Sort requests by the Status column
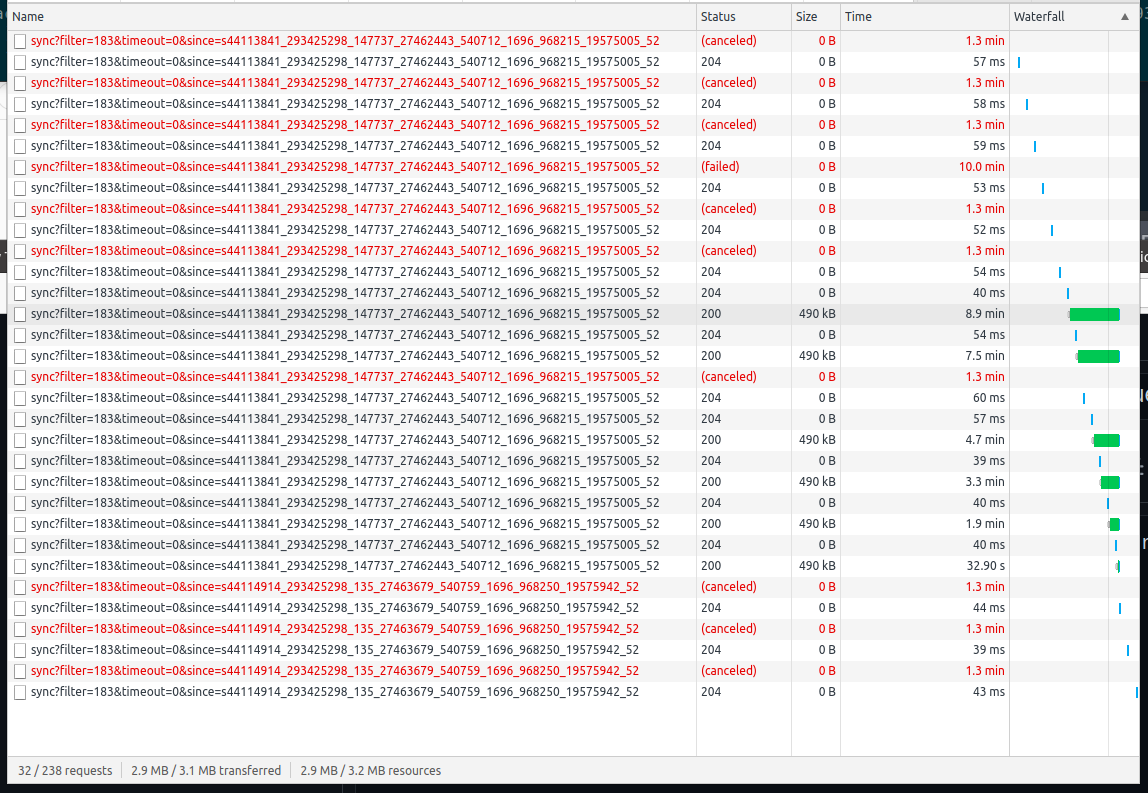Image resolution: width=1148 pixels, height=793 pixels. tap(720, 16)
